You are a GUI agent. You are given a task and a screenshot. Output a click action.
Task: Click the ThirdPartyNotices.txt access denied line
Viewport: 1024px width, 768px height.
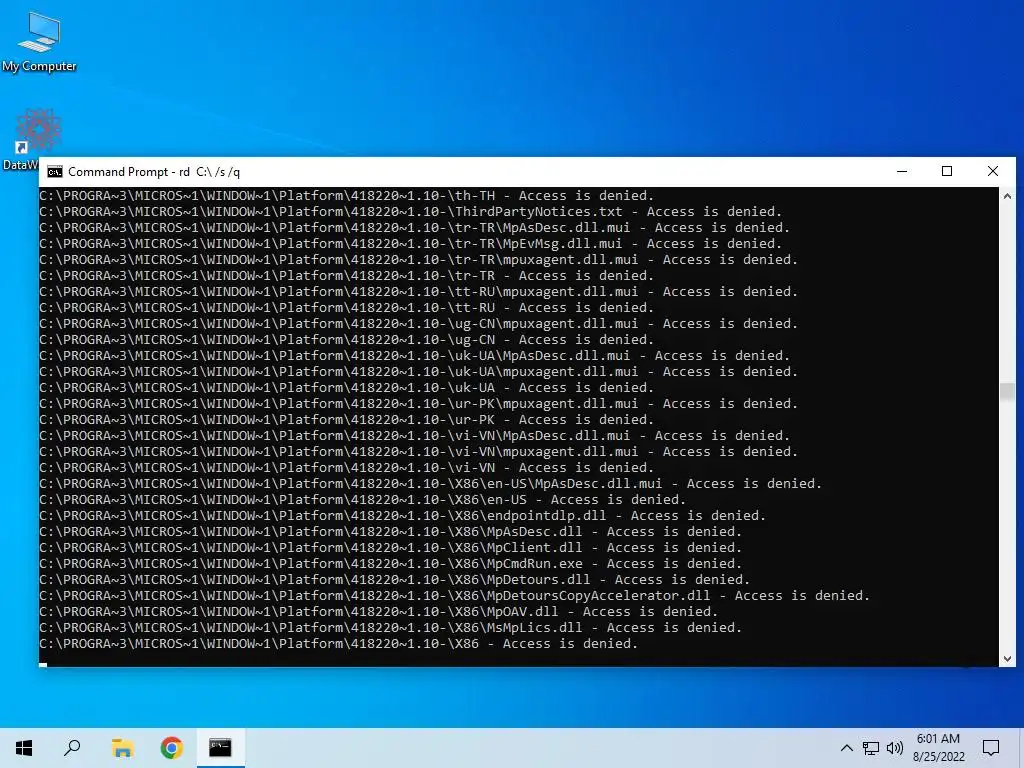coord(410,212)
